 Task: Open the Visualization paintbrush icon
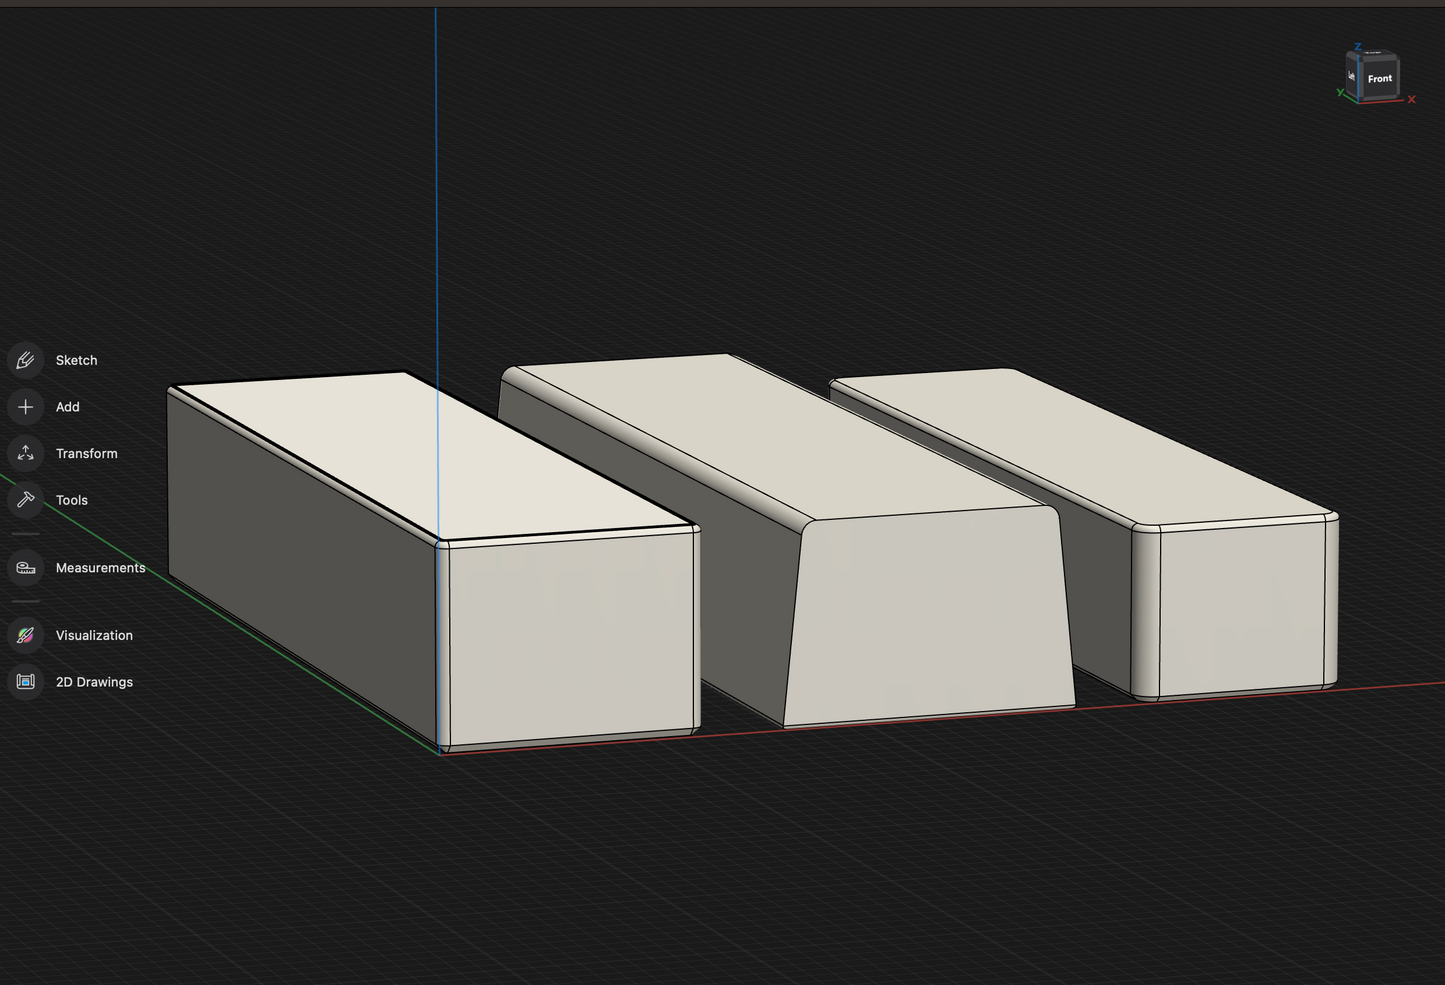26,635
